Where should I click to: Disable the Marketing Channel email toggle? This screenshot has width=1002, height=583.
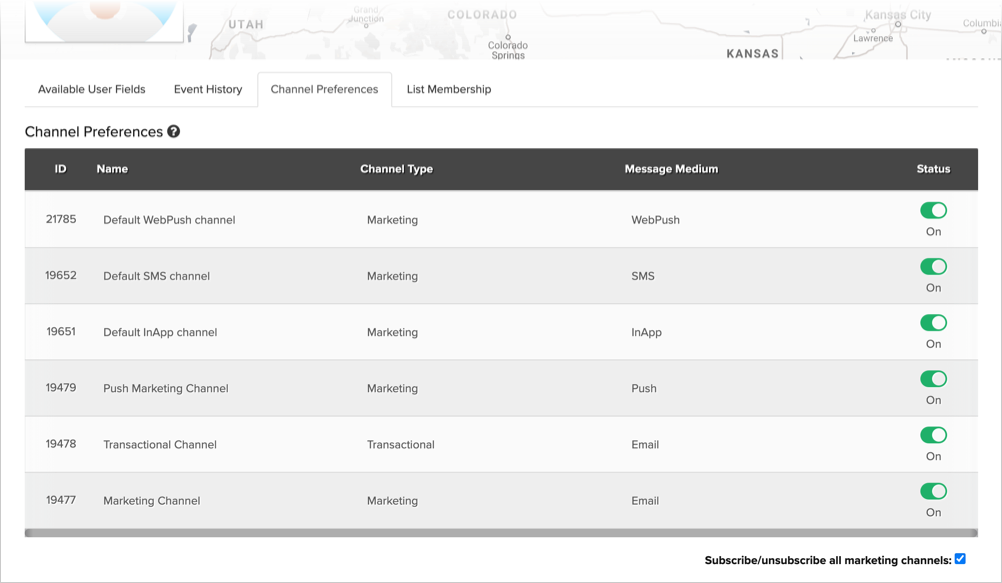click(933, 491)
